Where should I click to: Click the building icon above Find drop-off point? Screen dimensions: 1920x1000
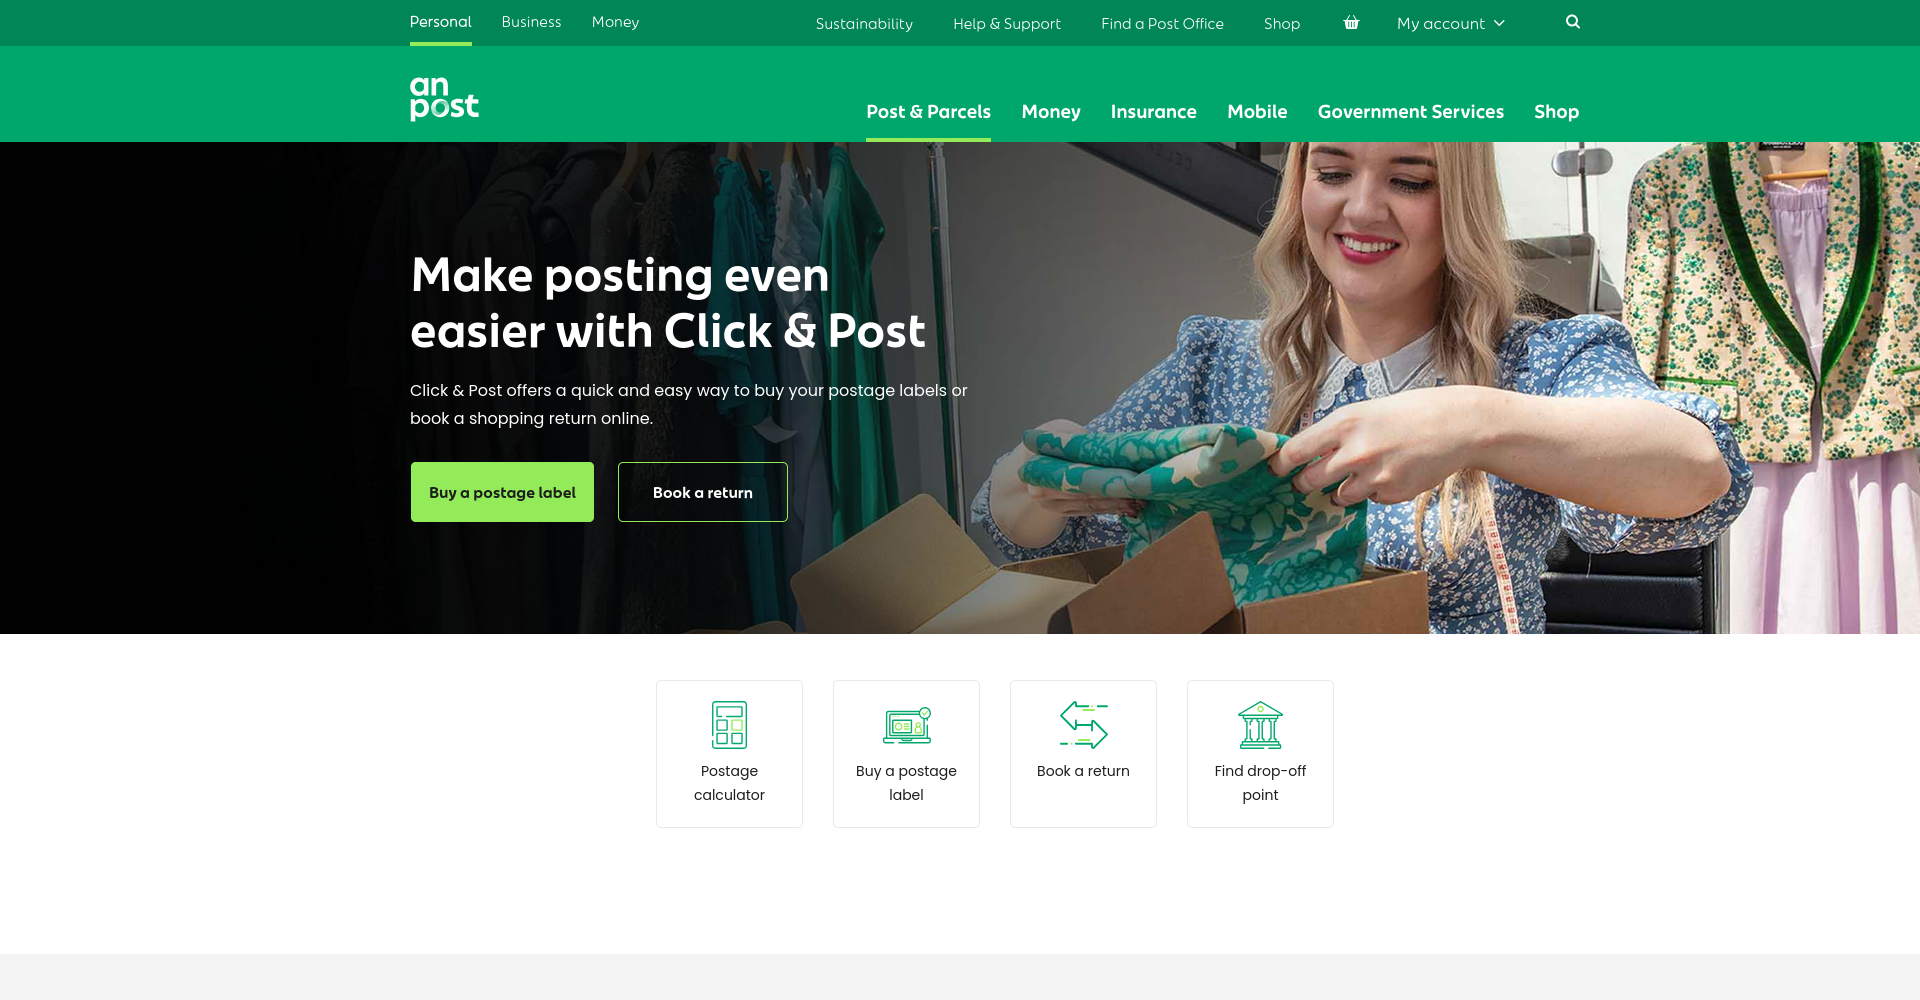(1260, 725)
